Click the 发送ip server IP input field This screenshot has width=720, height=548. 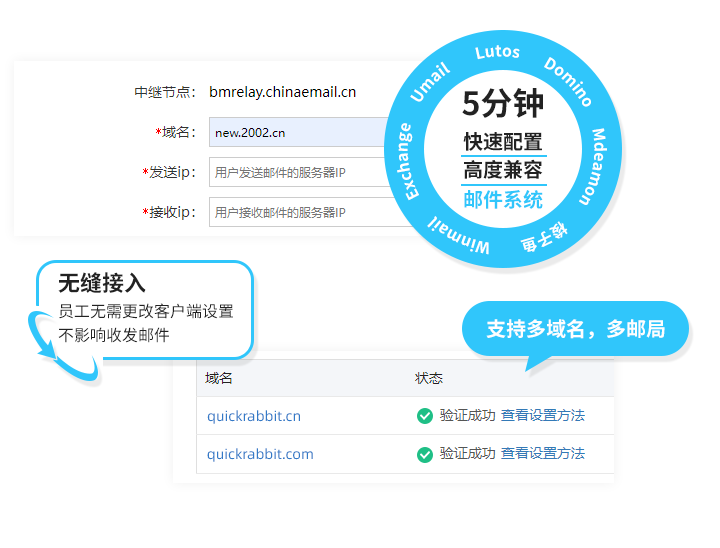[x=300, y=172]
